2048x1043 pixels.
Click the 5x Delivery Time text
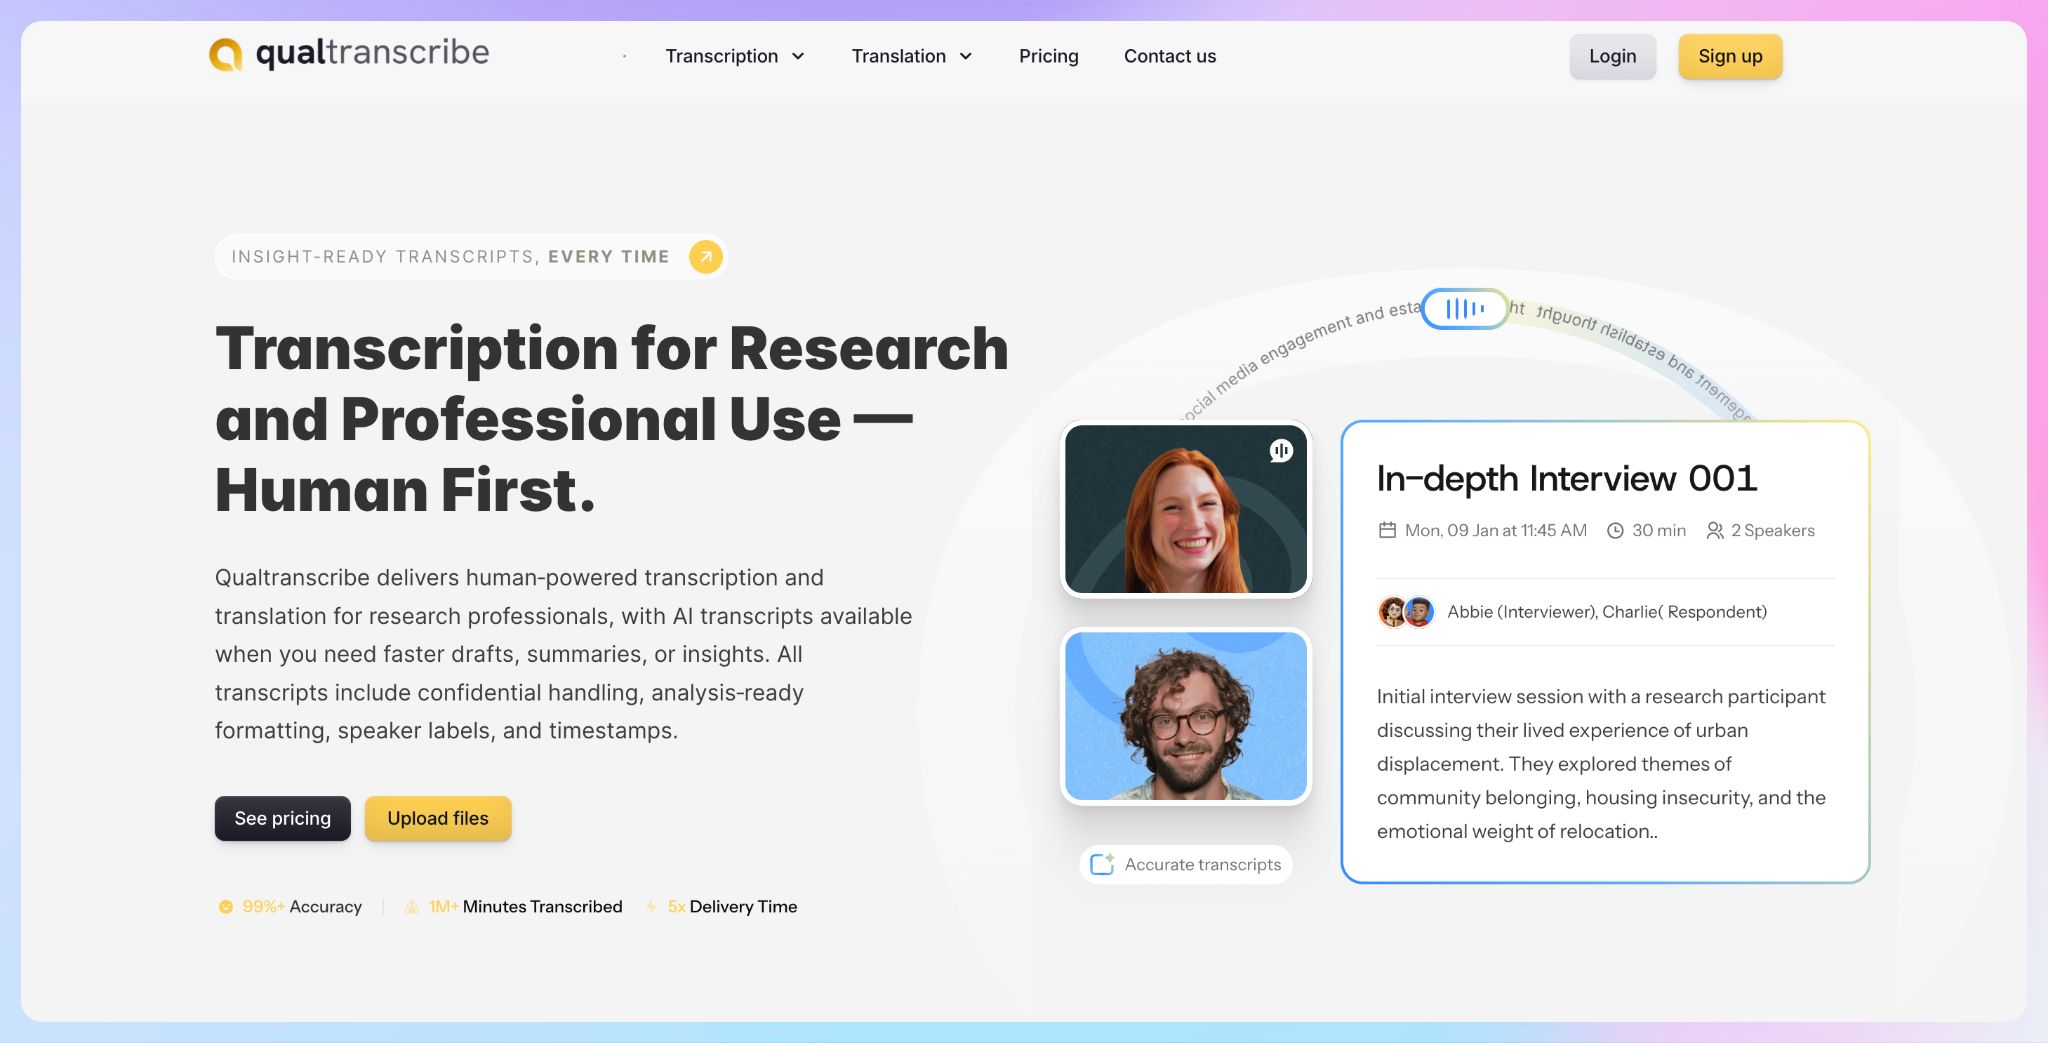pyautogui.click(x=732, y=907)
